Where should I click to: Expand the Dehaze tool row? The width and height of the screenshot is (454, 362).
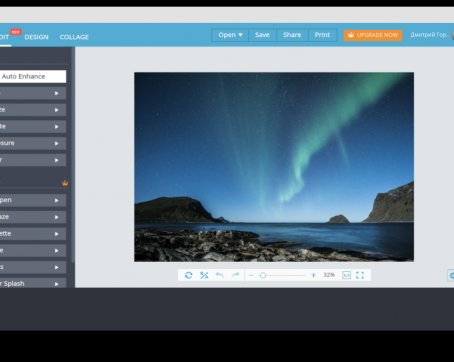[33, 217]
